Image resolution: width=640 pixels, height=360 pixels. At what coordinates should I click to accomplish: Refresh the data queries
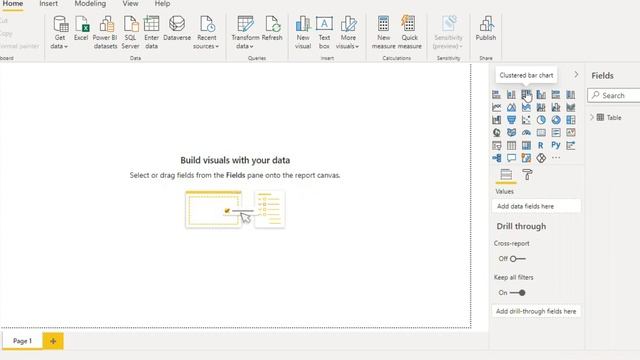tap(272, 28)
